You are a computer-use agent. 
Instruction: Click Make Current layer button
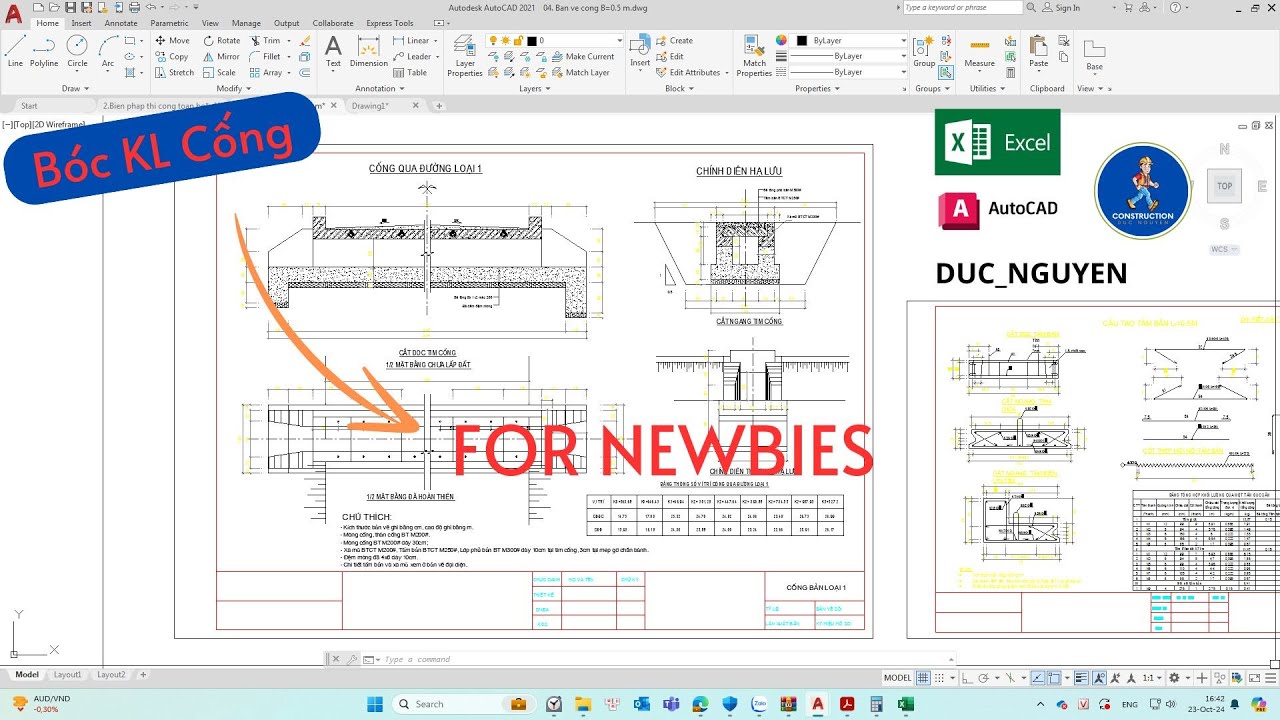(583, 57)
